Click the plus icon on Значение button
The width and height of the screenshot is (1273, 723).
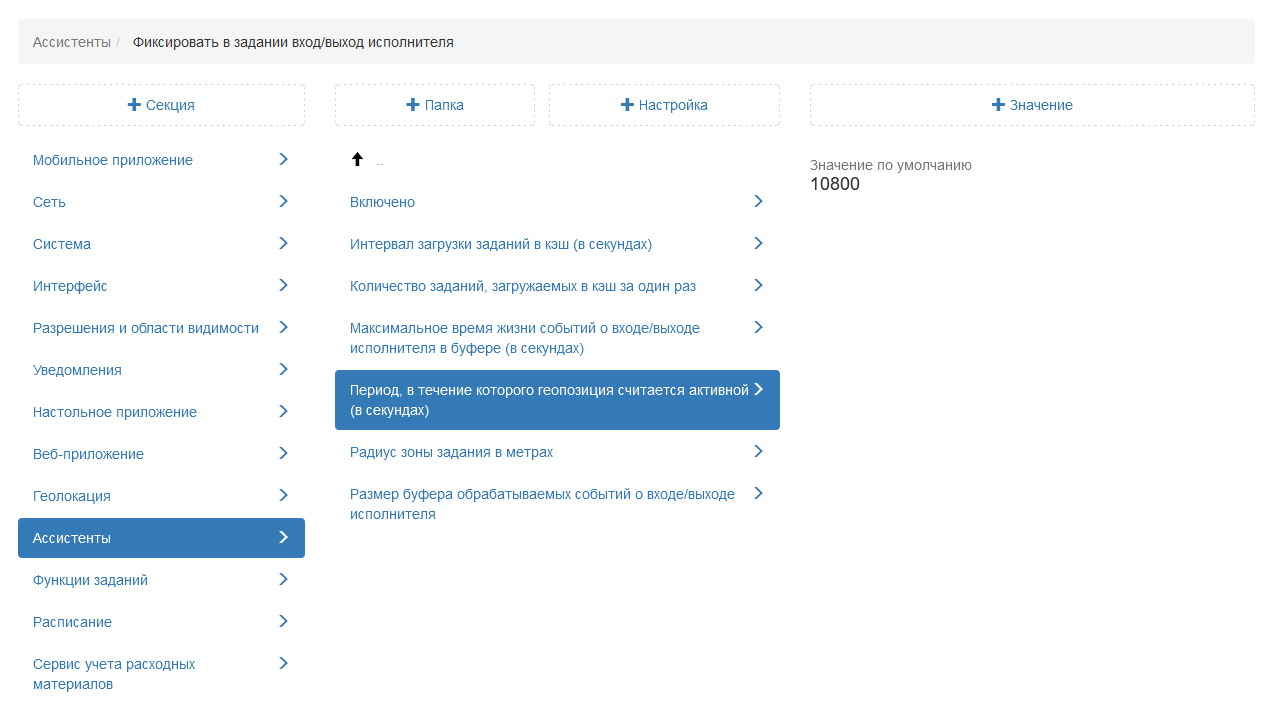pyautogui.click(x=998, y=105)
